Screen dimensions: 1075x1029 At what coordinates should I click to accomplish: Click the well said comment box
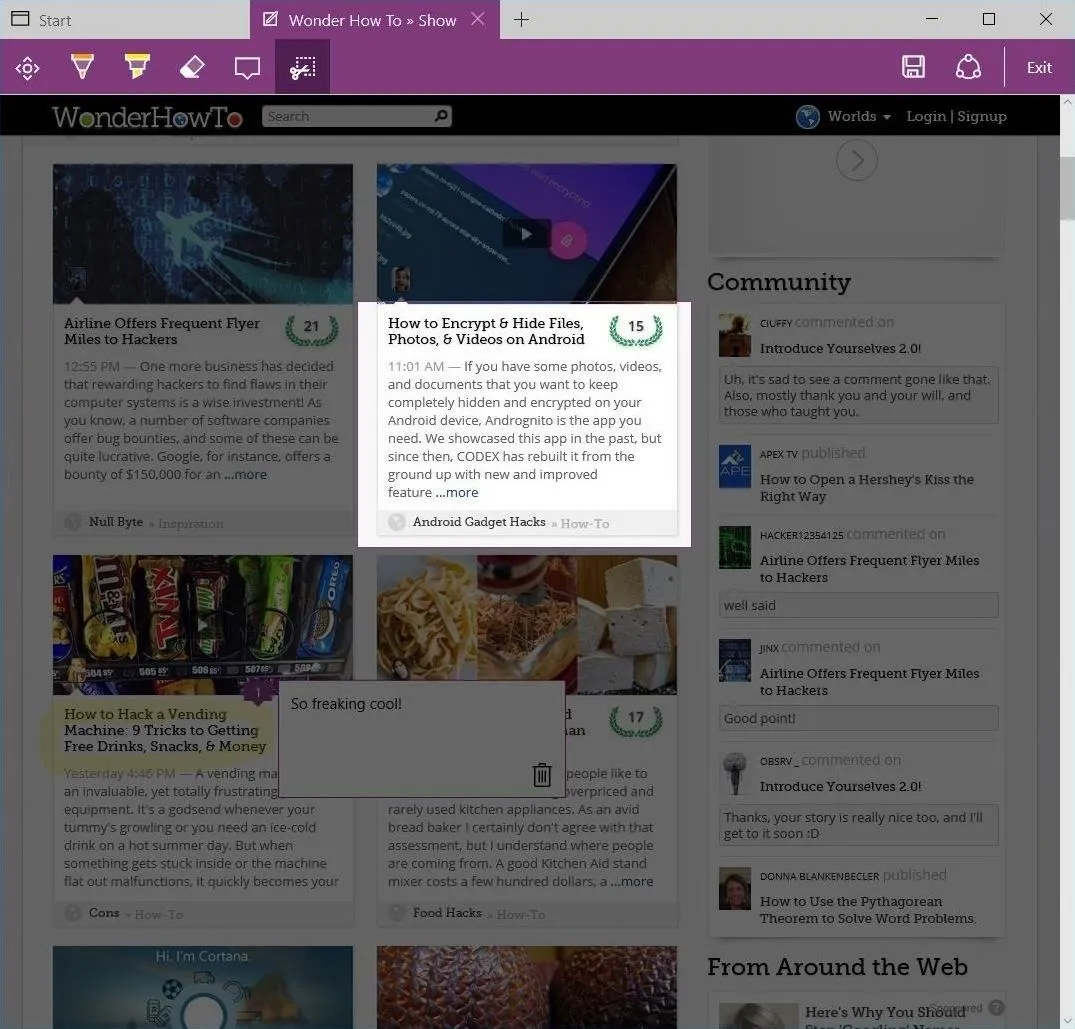pyautogui.click(x=858, y=605)
